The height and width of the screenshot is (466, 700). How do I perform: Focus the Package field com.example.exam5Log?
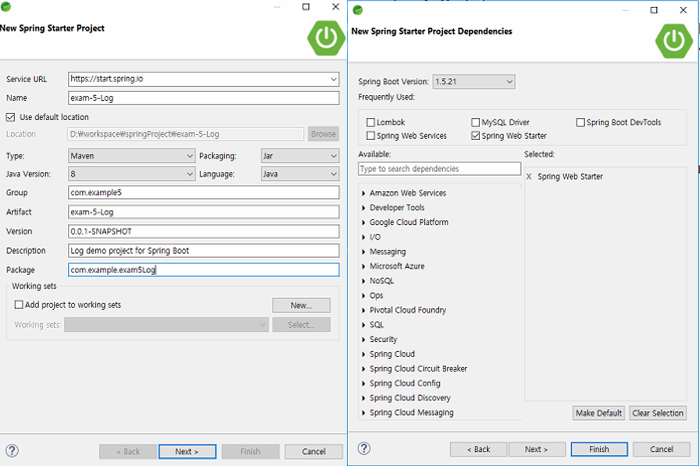coord(204,270)
